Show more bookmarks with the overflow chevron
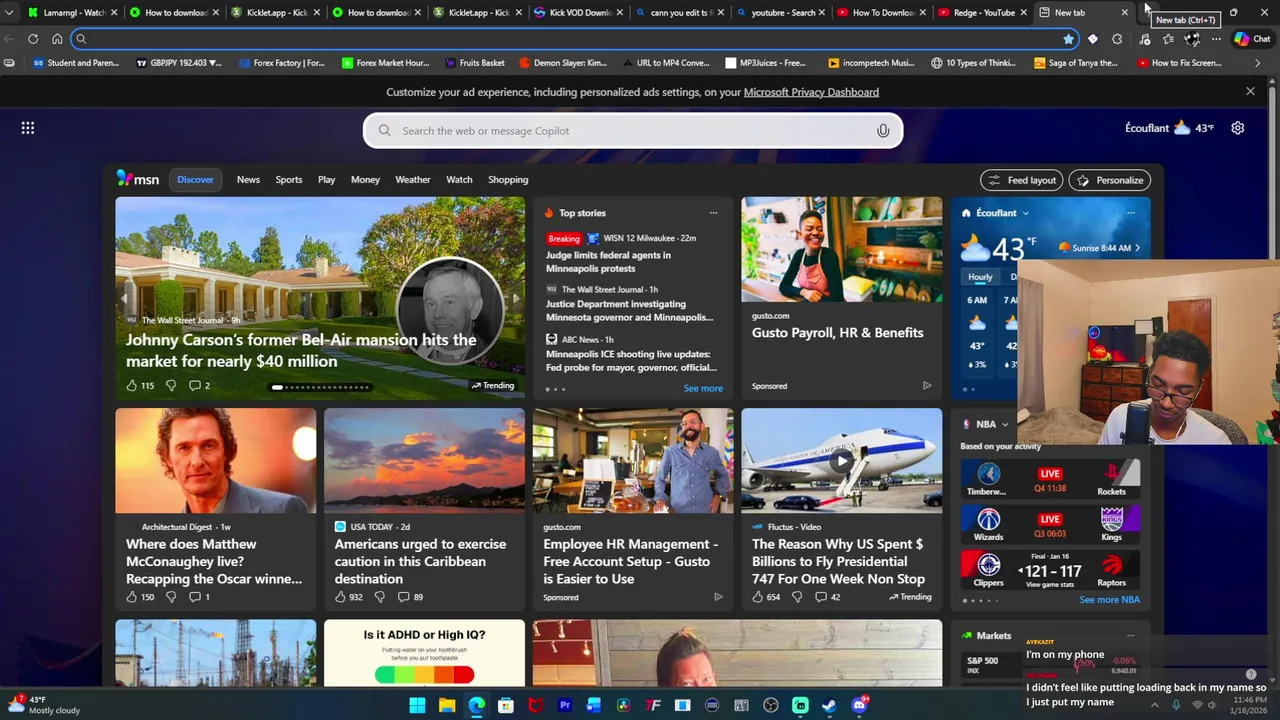 tap(1257, 63)
